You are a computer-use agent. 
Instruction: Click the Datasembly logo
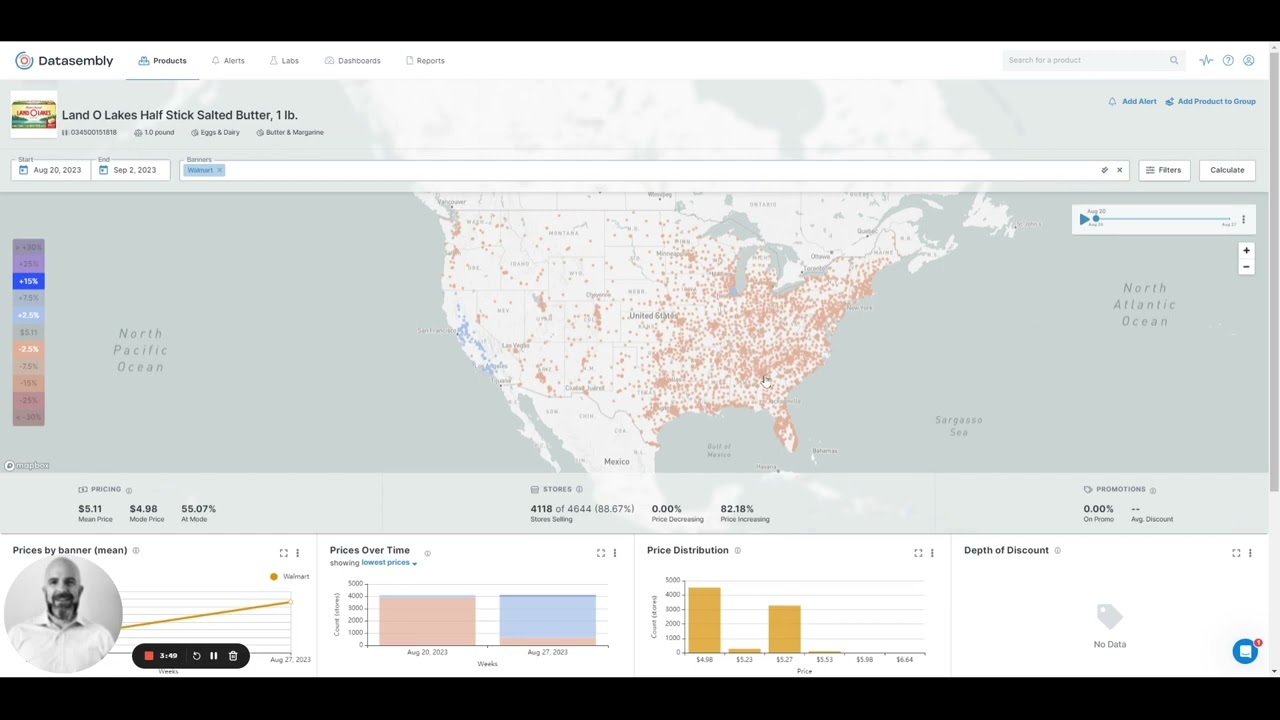click(x=64, y=61)
